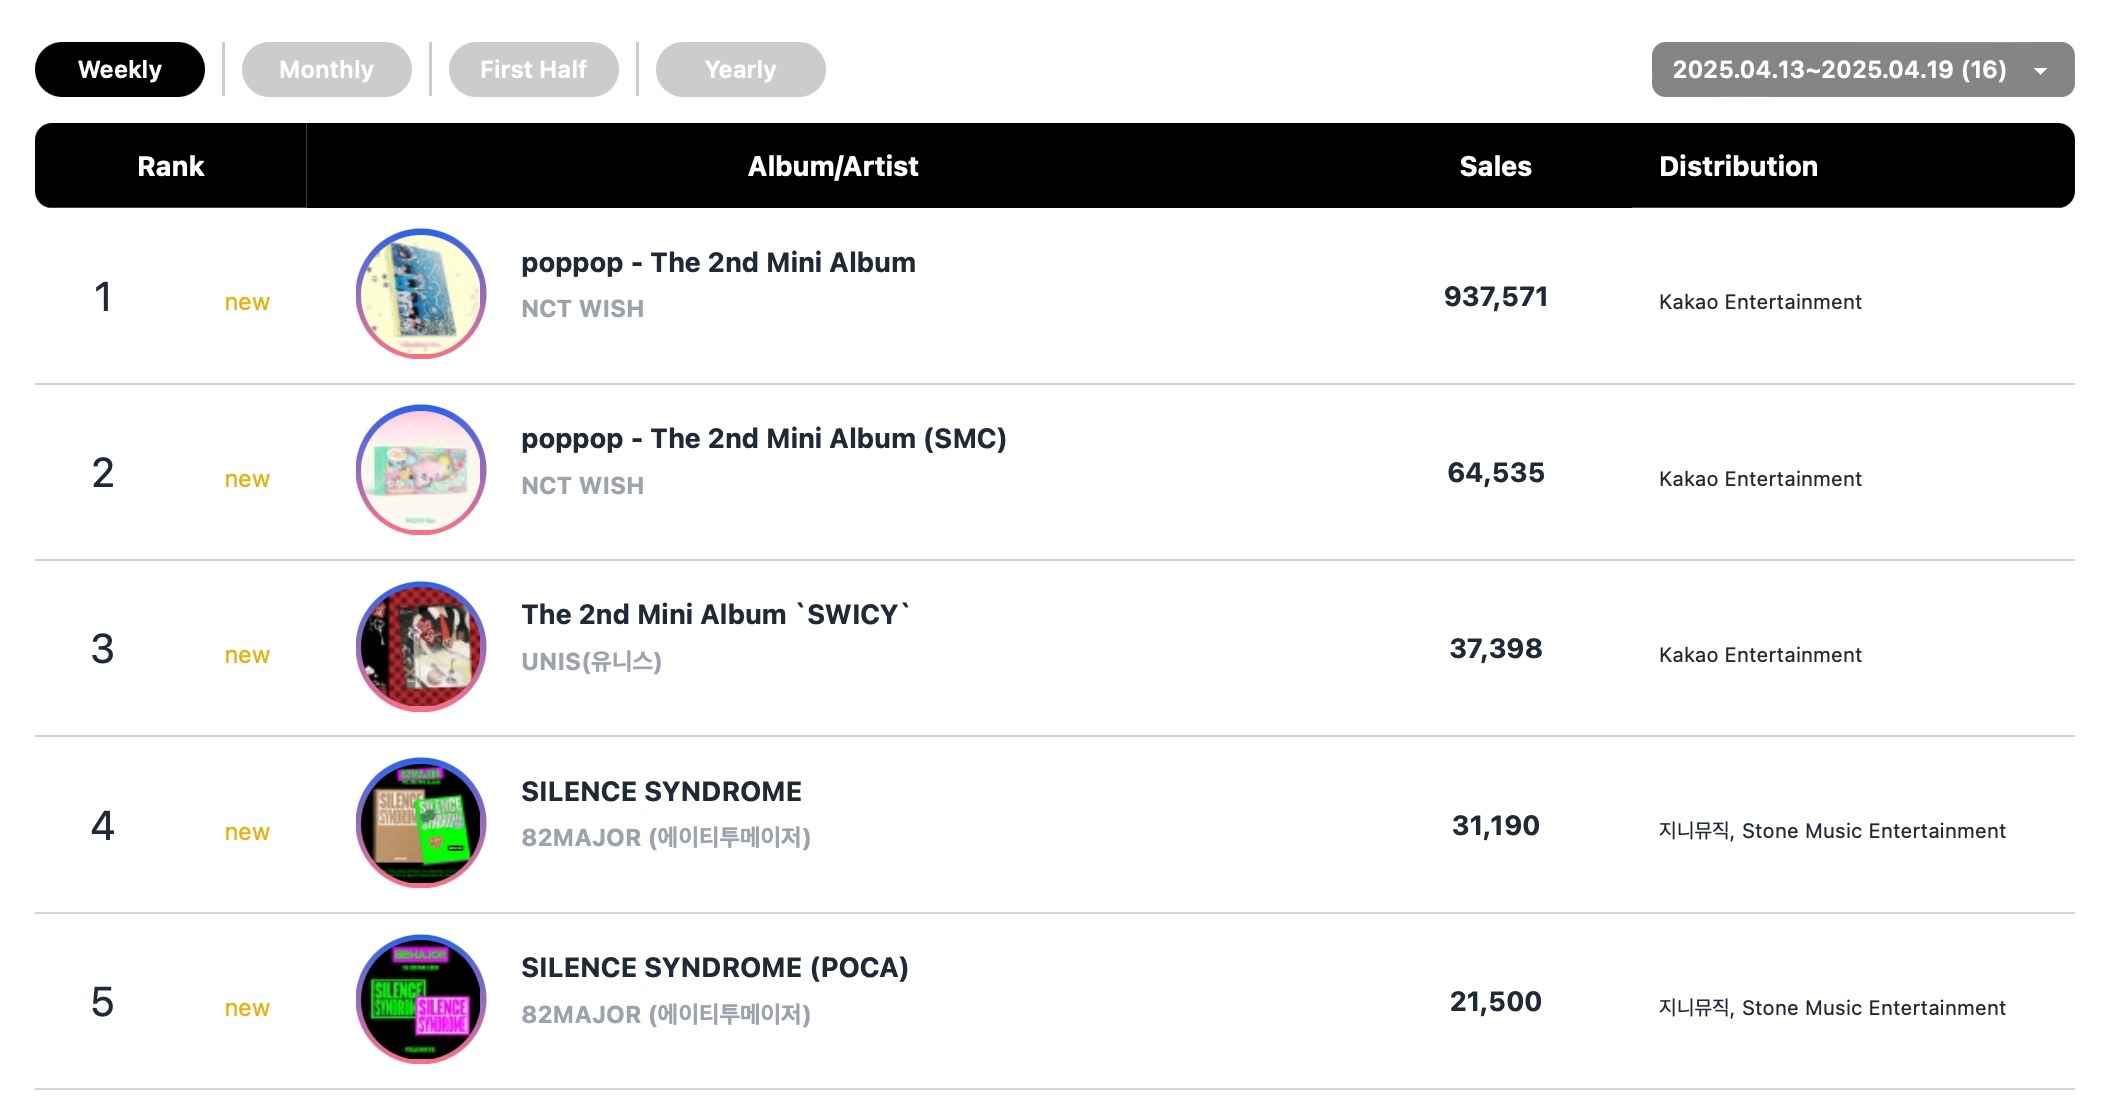
Task: Expand the week date range dropdown
Action: pos(1863,69)
